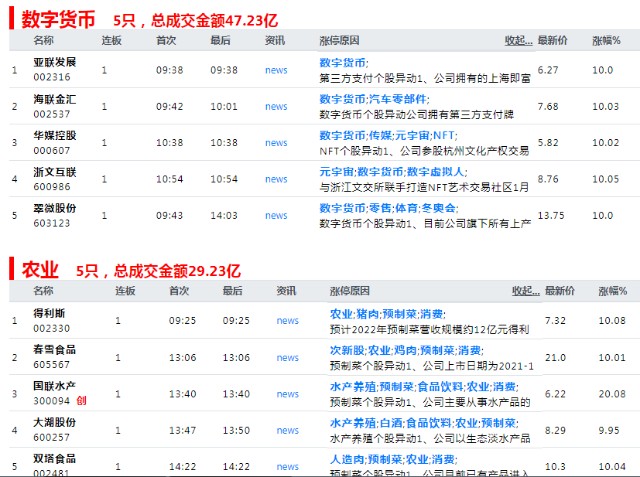Click the 数字货币 section heading
Viewport: 640px width, 477px height.
58,19
